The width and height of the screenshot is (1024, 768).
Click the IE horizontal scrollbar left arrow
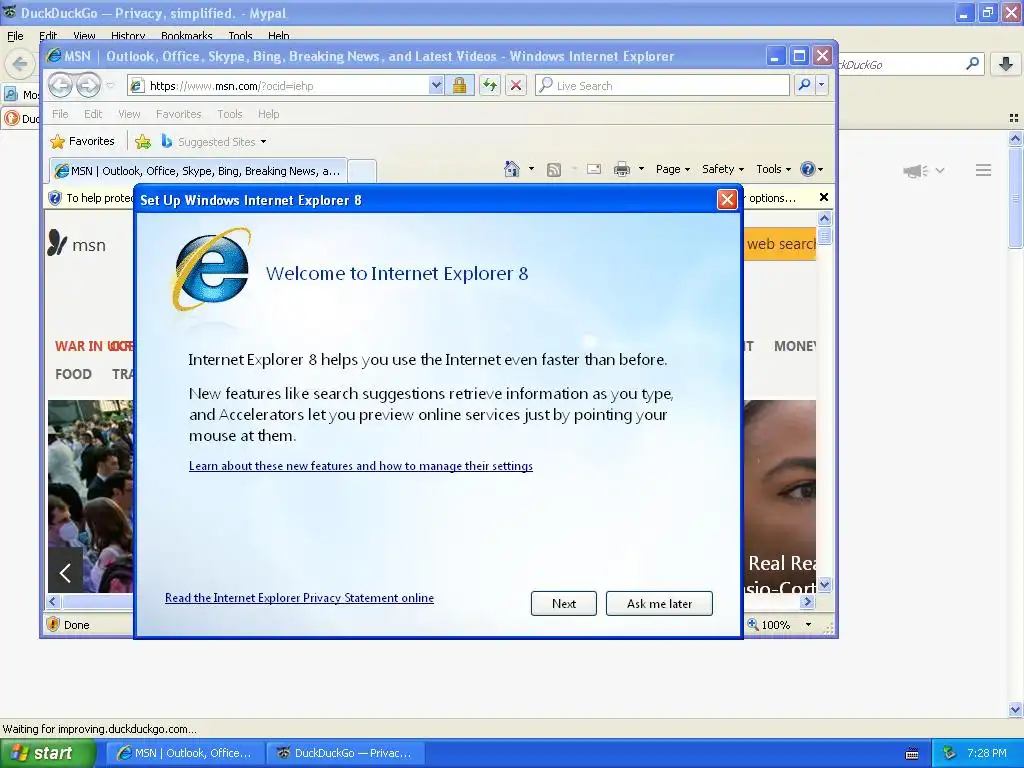[x=54, y=601]
